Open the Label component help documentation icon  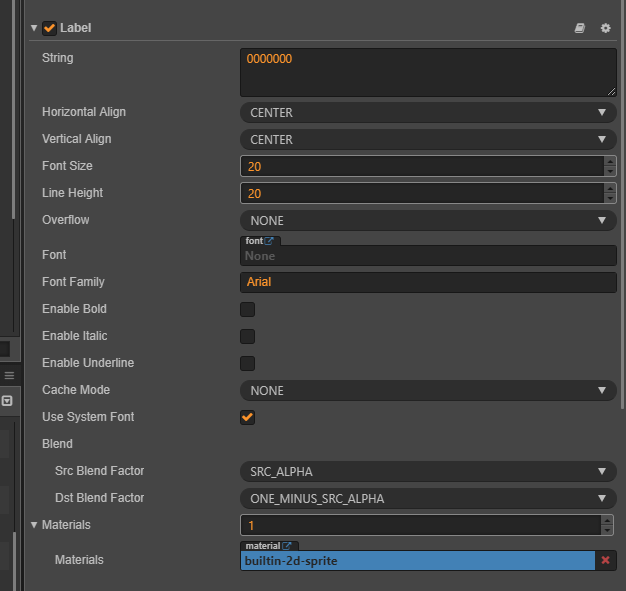point(580,28)
